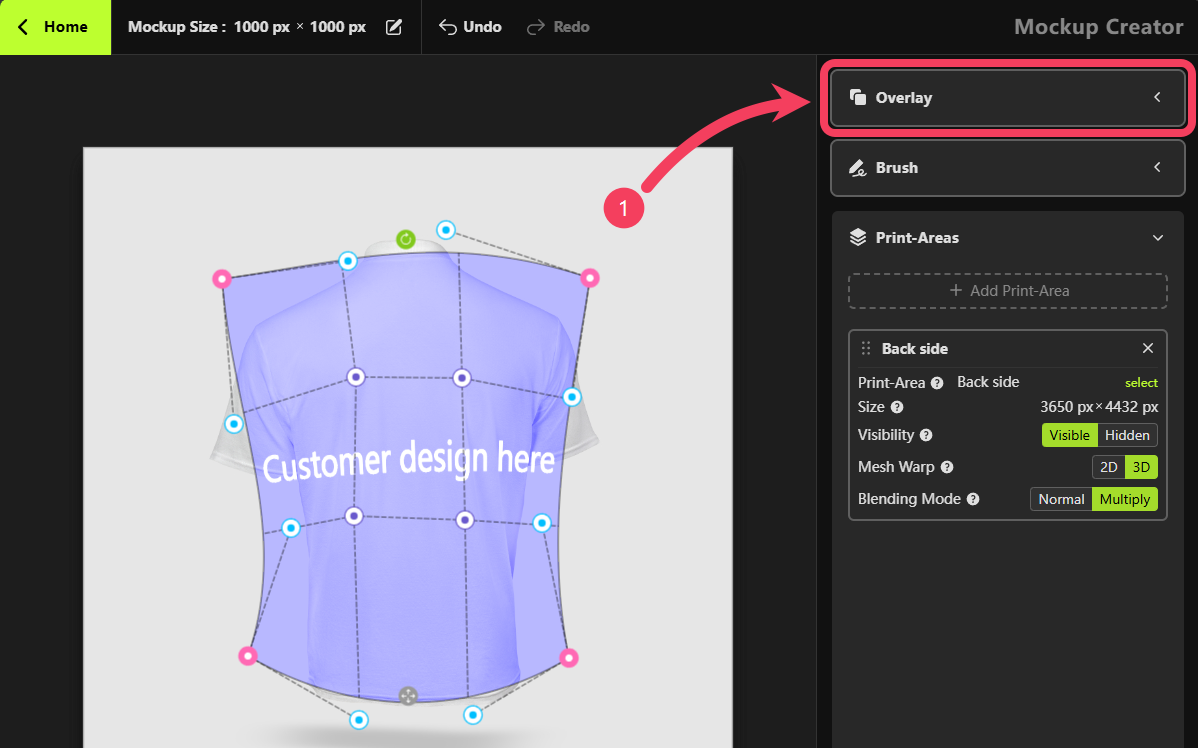Click the gray move handle at shirt bottom

click(408, 695)
